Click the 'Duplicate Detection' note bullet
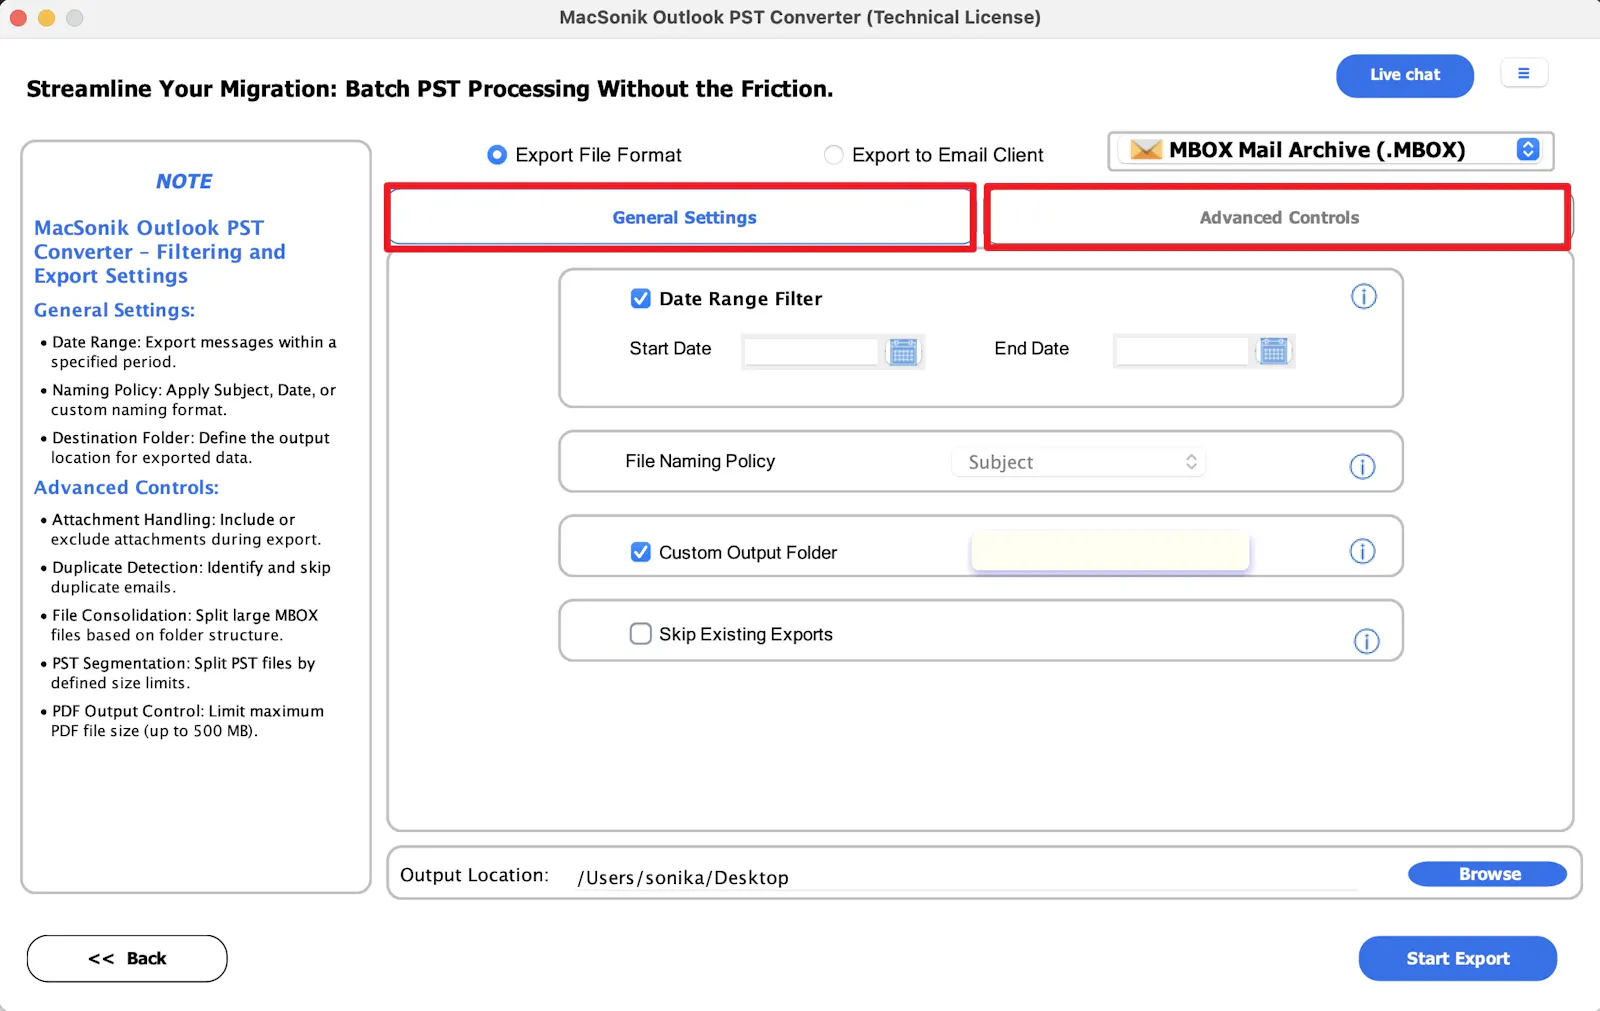 click(x=186, y=577)
